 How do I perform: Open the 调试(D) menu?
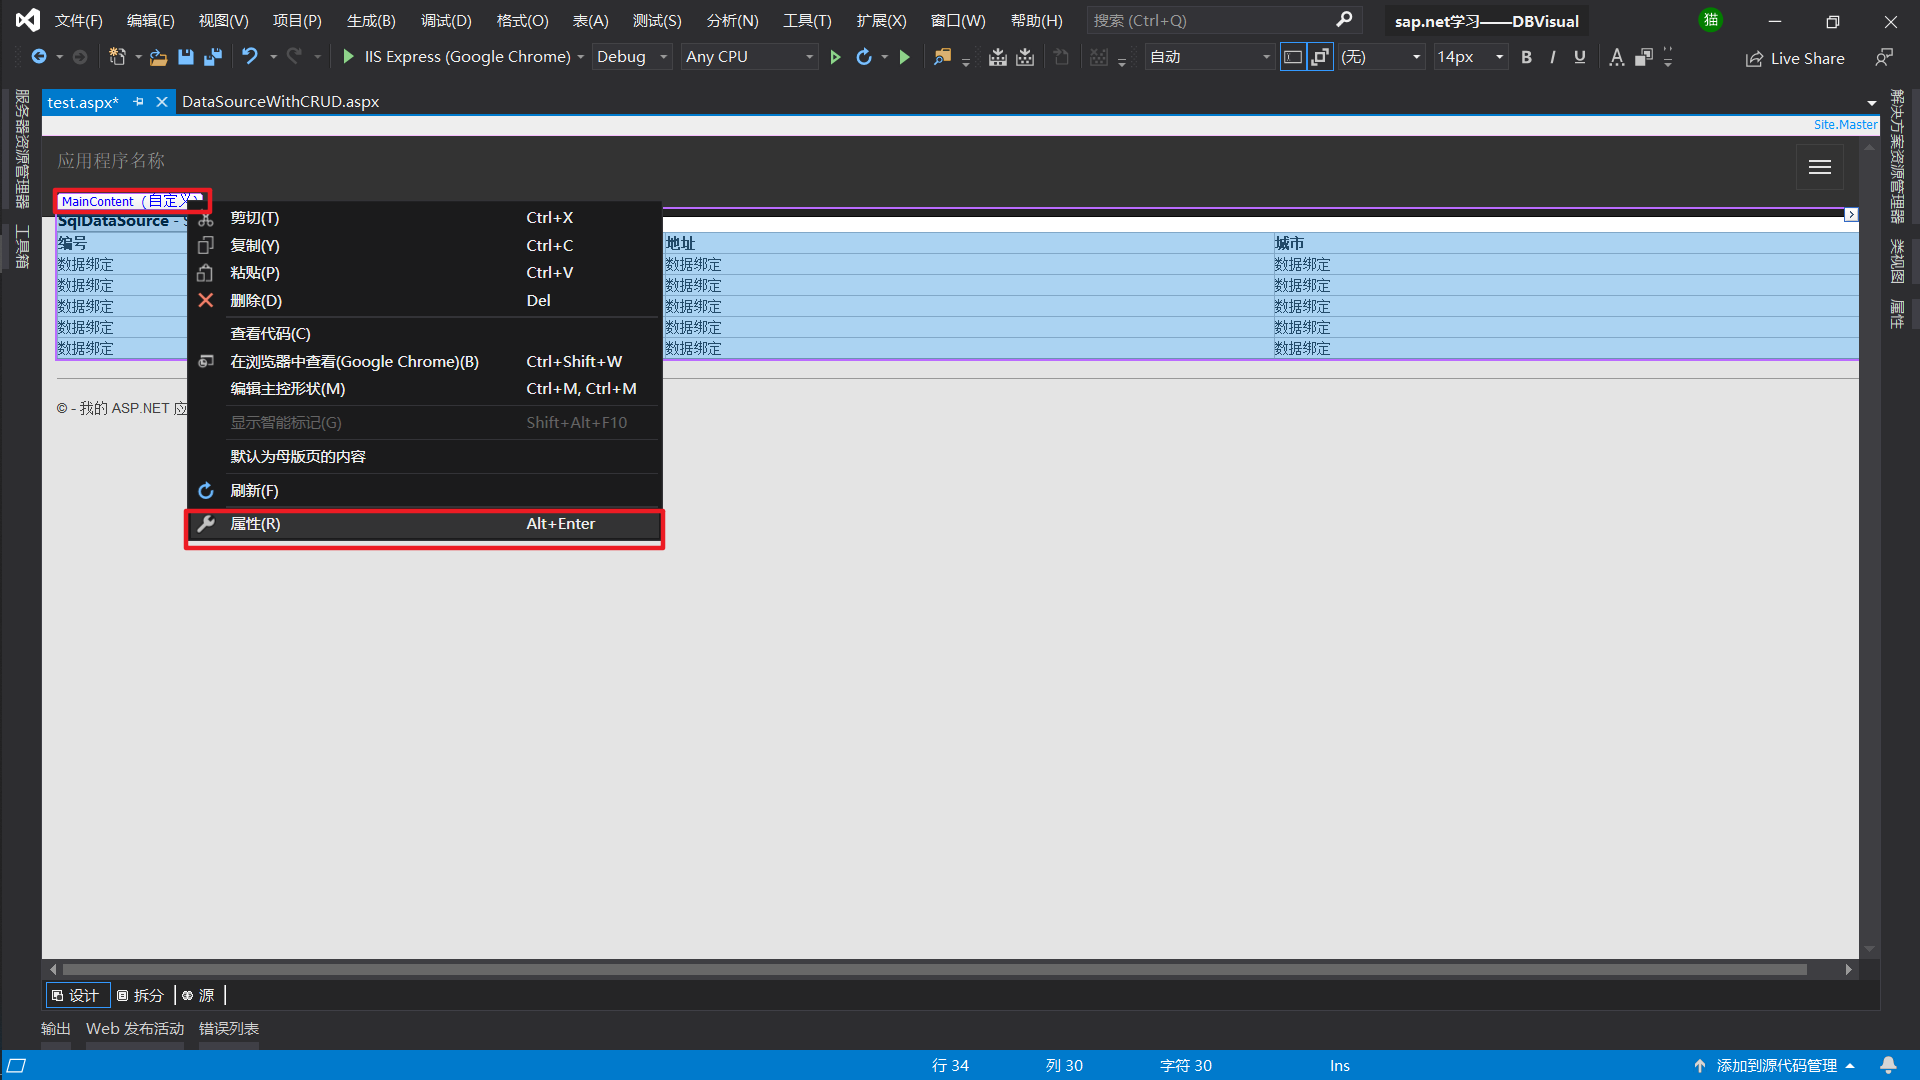[446, 21]
